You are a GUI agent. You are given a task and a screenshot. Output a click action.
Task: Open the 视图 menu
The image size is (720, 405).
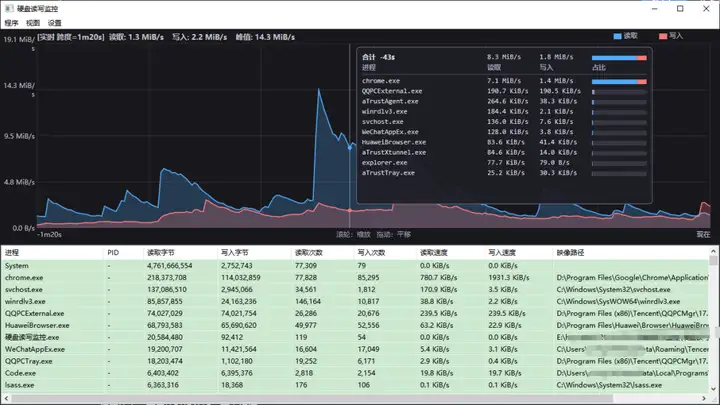[x=33, y=23]
